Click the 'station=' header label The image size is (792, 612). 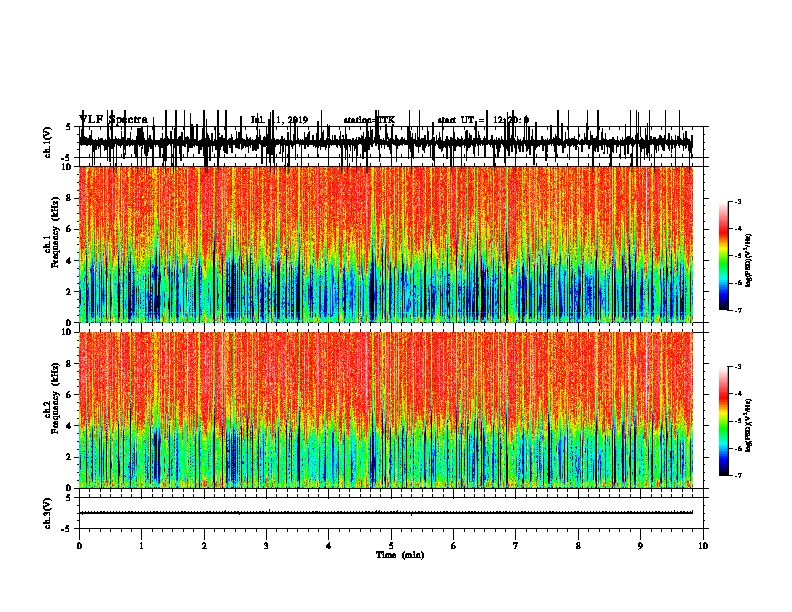coord(360,120)
